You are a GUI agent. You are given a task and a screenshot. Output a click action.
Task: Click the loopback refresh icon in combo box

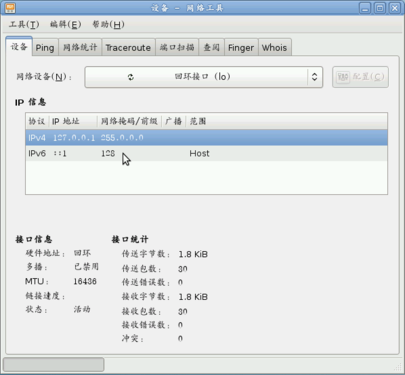(x=131, y=77)
